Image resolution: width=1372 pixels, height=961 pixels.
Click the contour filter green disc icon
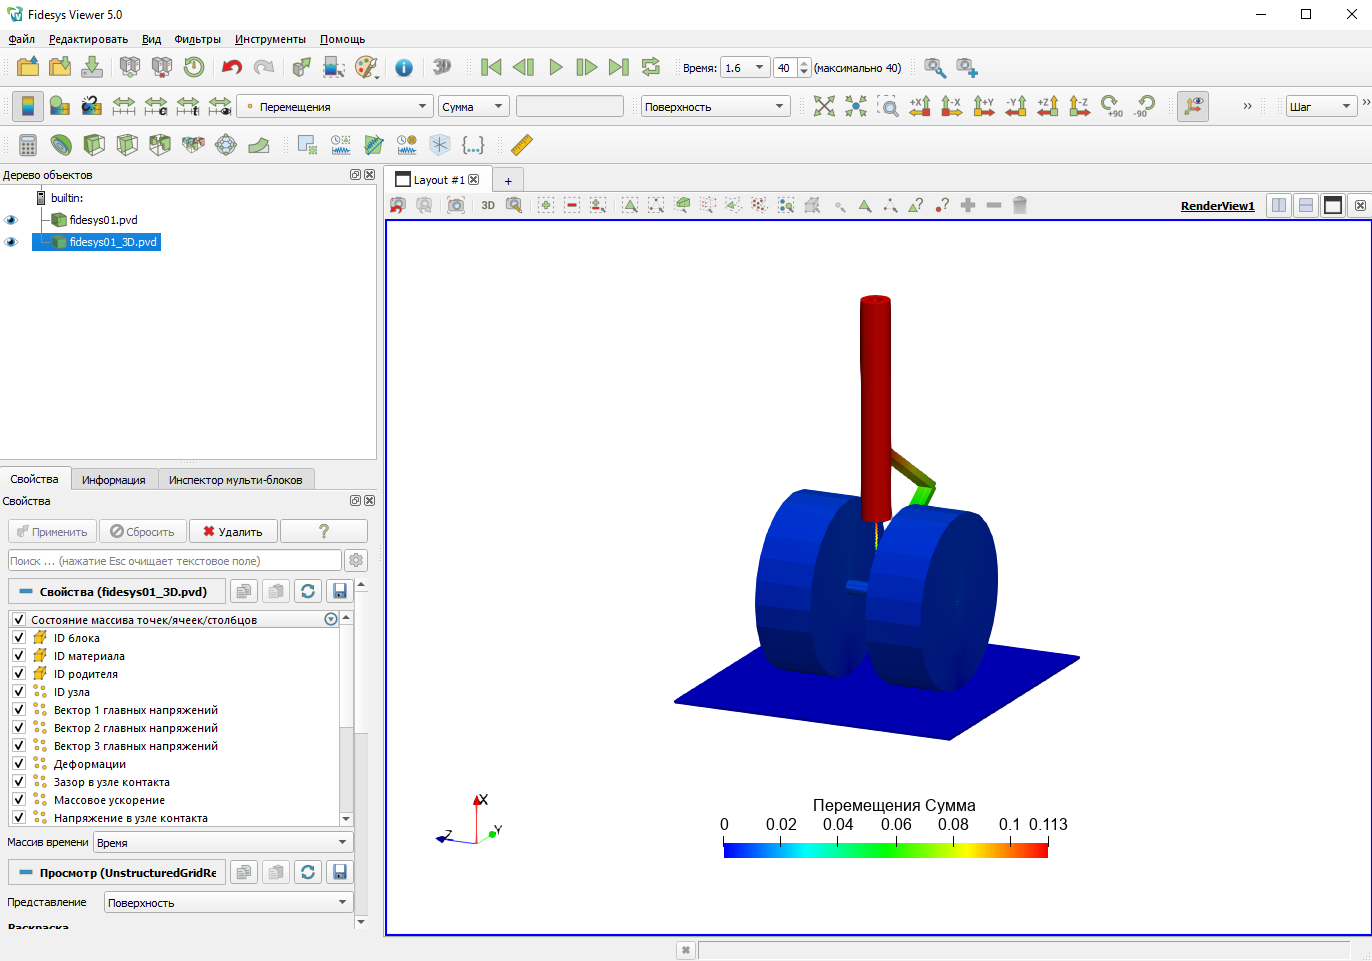pos(61,145)
